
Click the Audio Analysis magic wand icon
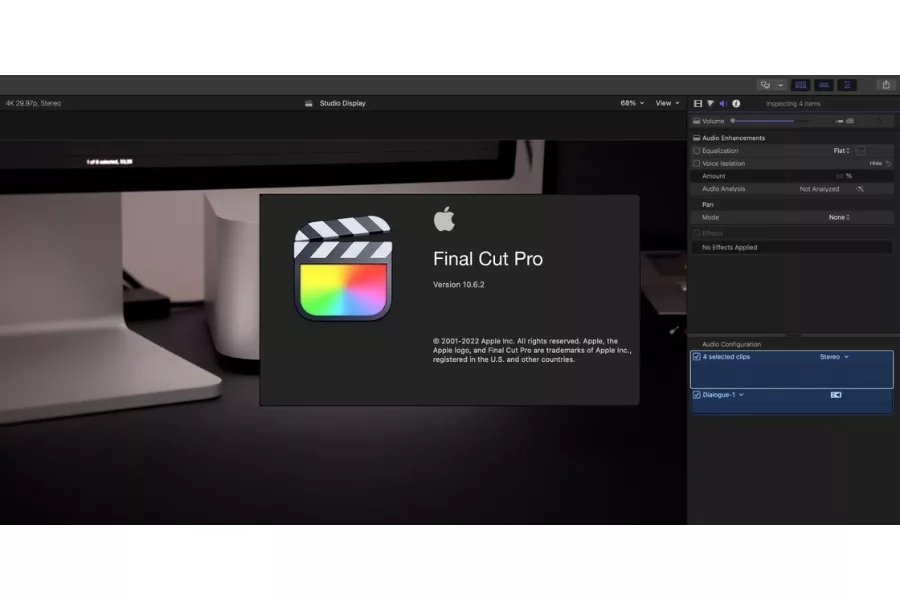pyautogui.click(x=860, y=189)
